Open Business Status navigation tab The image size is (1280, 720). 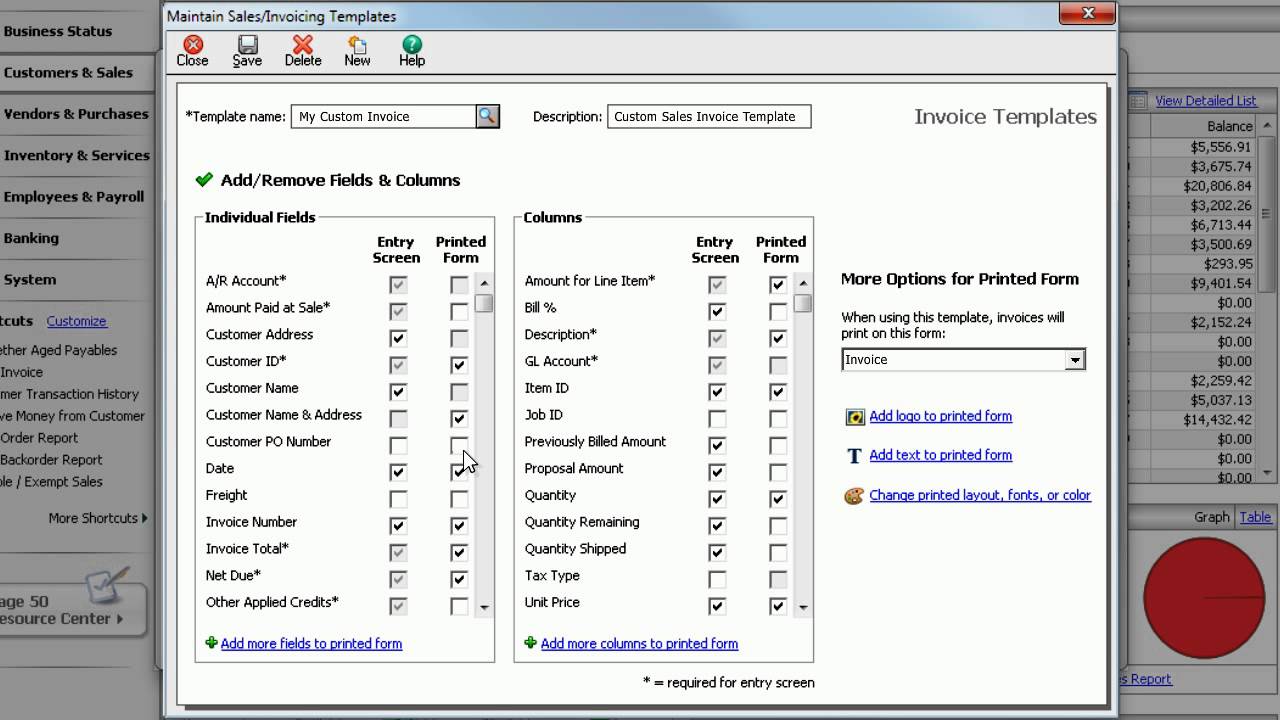coord(77,31)
